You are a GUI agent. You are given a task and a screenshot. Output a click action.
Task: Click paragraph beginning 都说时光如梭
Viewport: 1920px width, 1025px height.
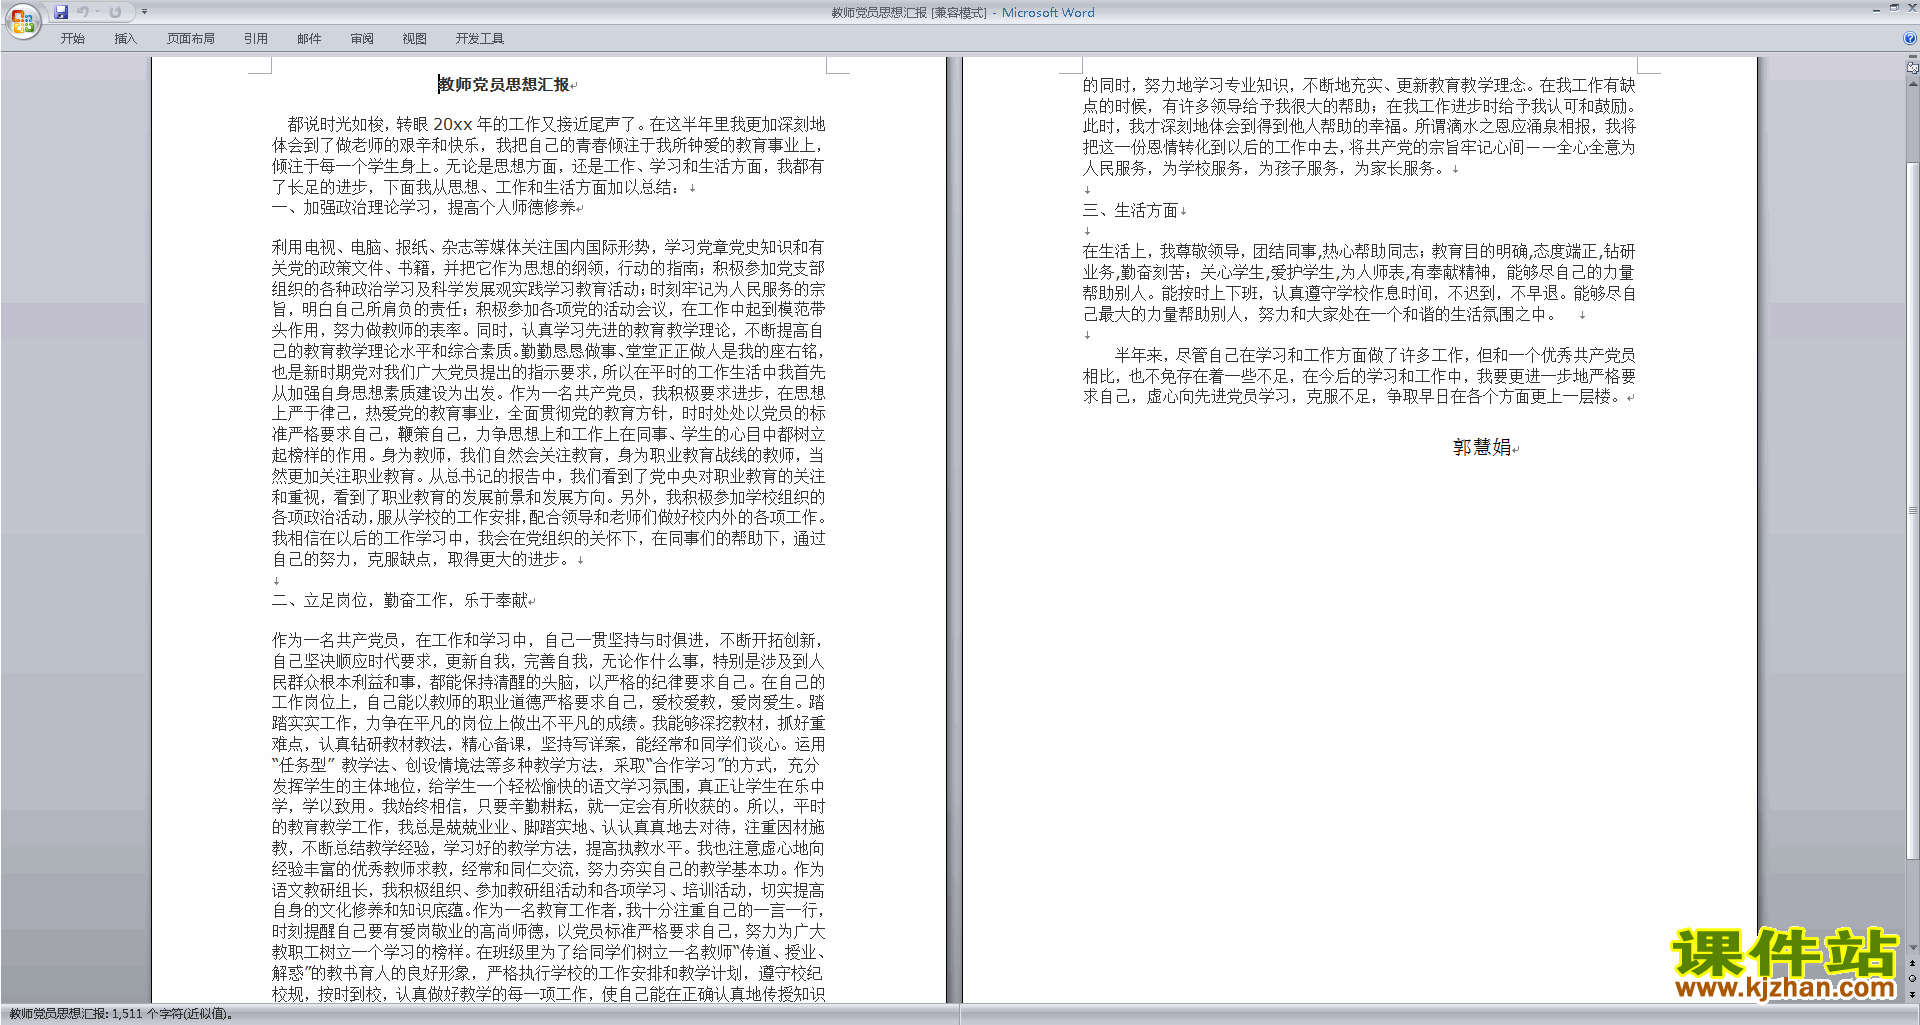(x=549, y=156)
